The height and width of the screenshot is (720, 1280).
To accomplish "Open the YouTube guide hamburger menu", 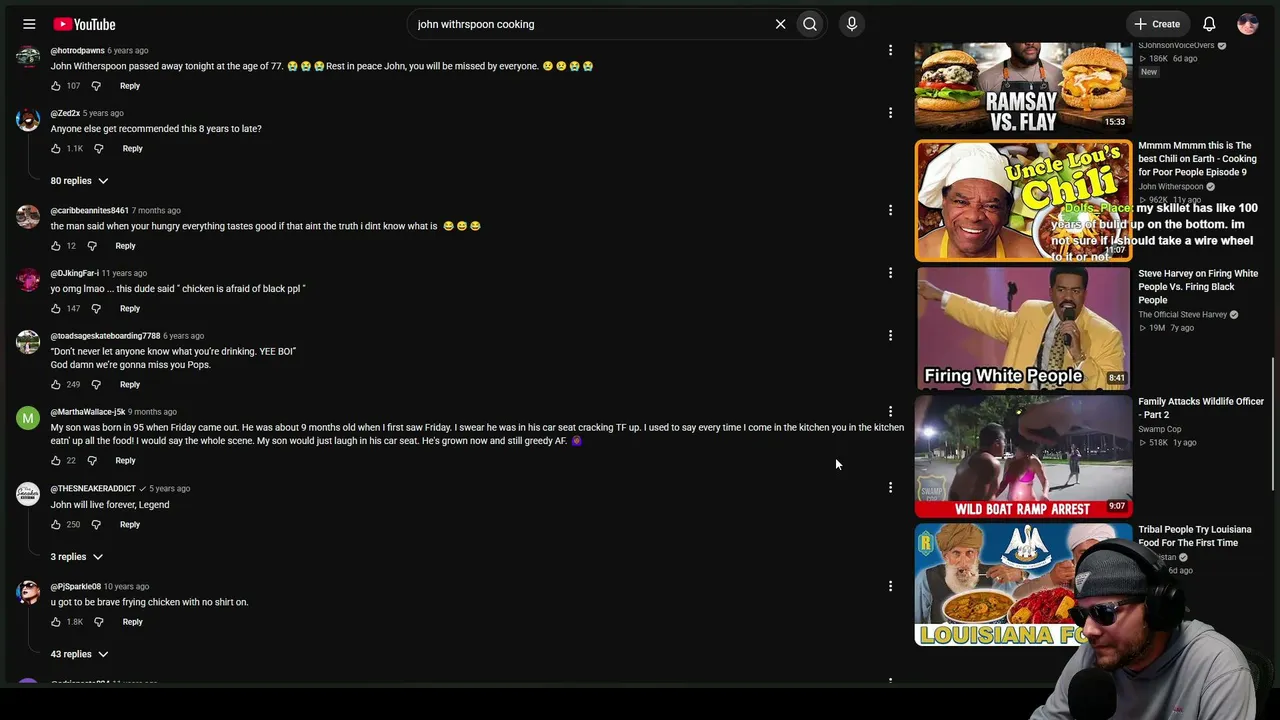I will pos(29,24).
